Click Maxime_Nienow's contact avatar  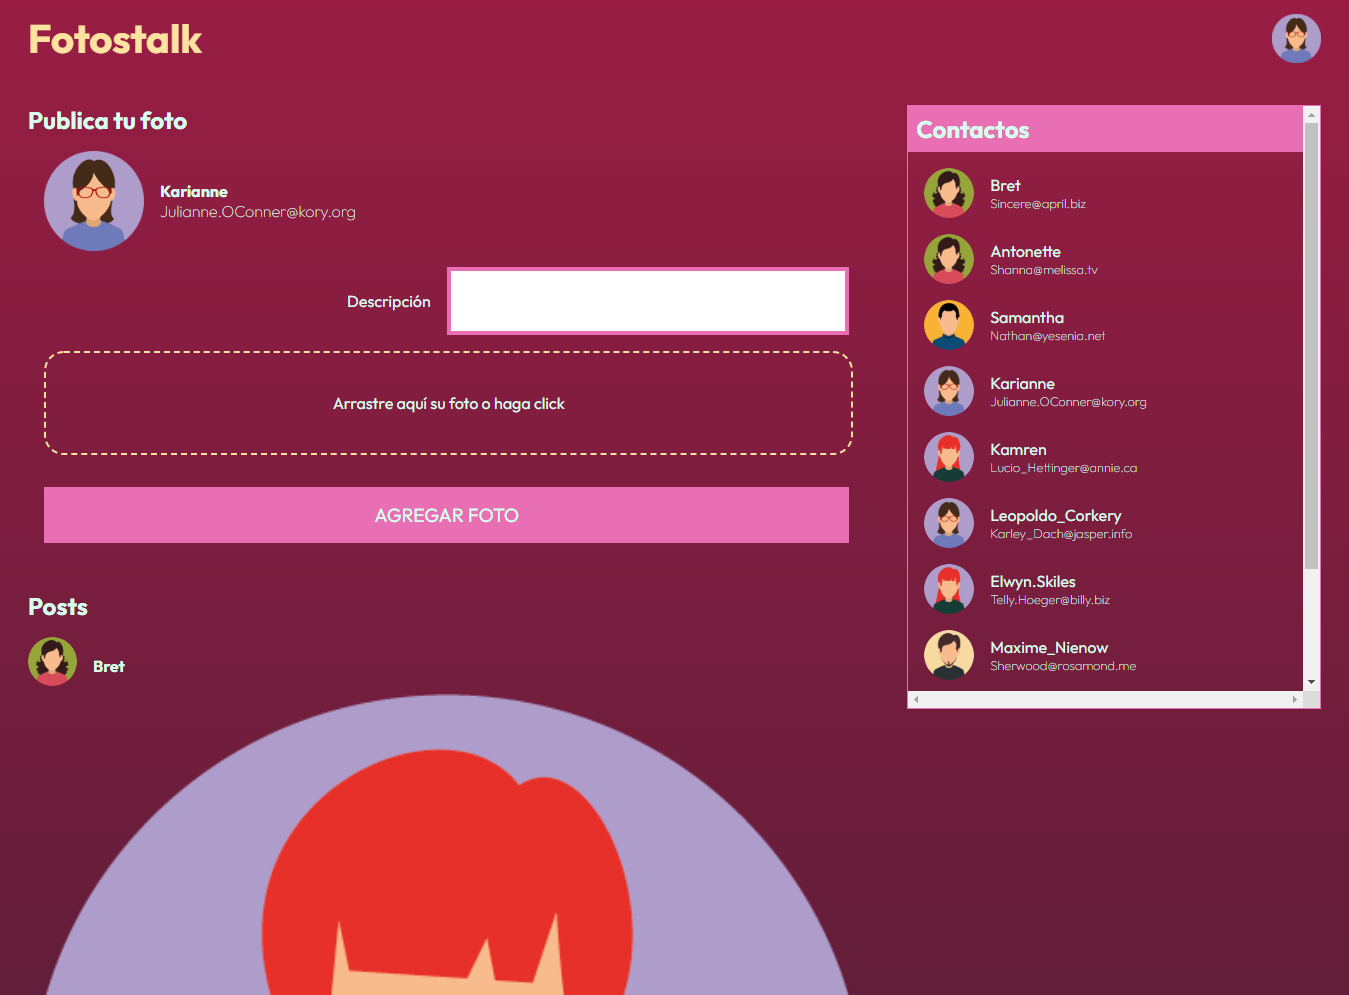click(948, 655)
